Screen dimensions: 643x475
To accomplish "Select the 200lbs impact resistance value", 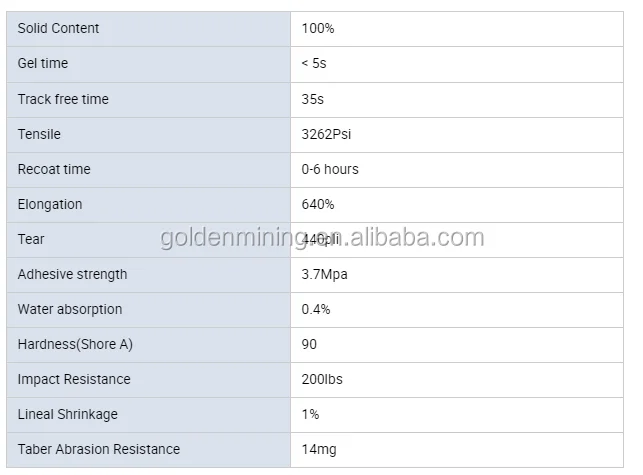I will pos(321,379).
